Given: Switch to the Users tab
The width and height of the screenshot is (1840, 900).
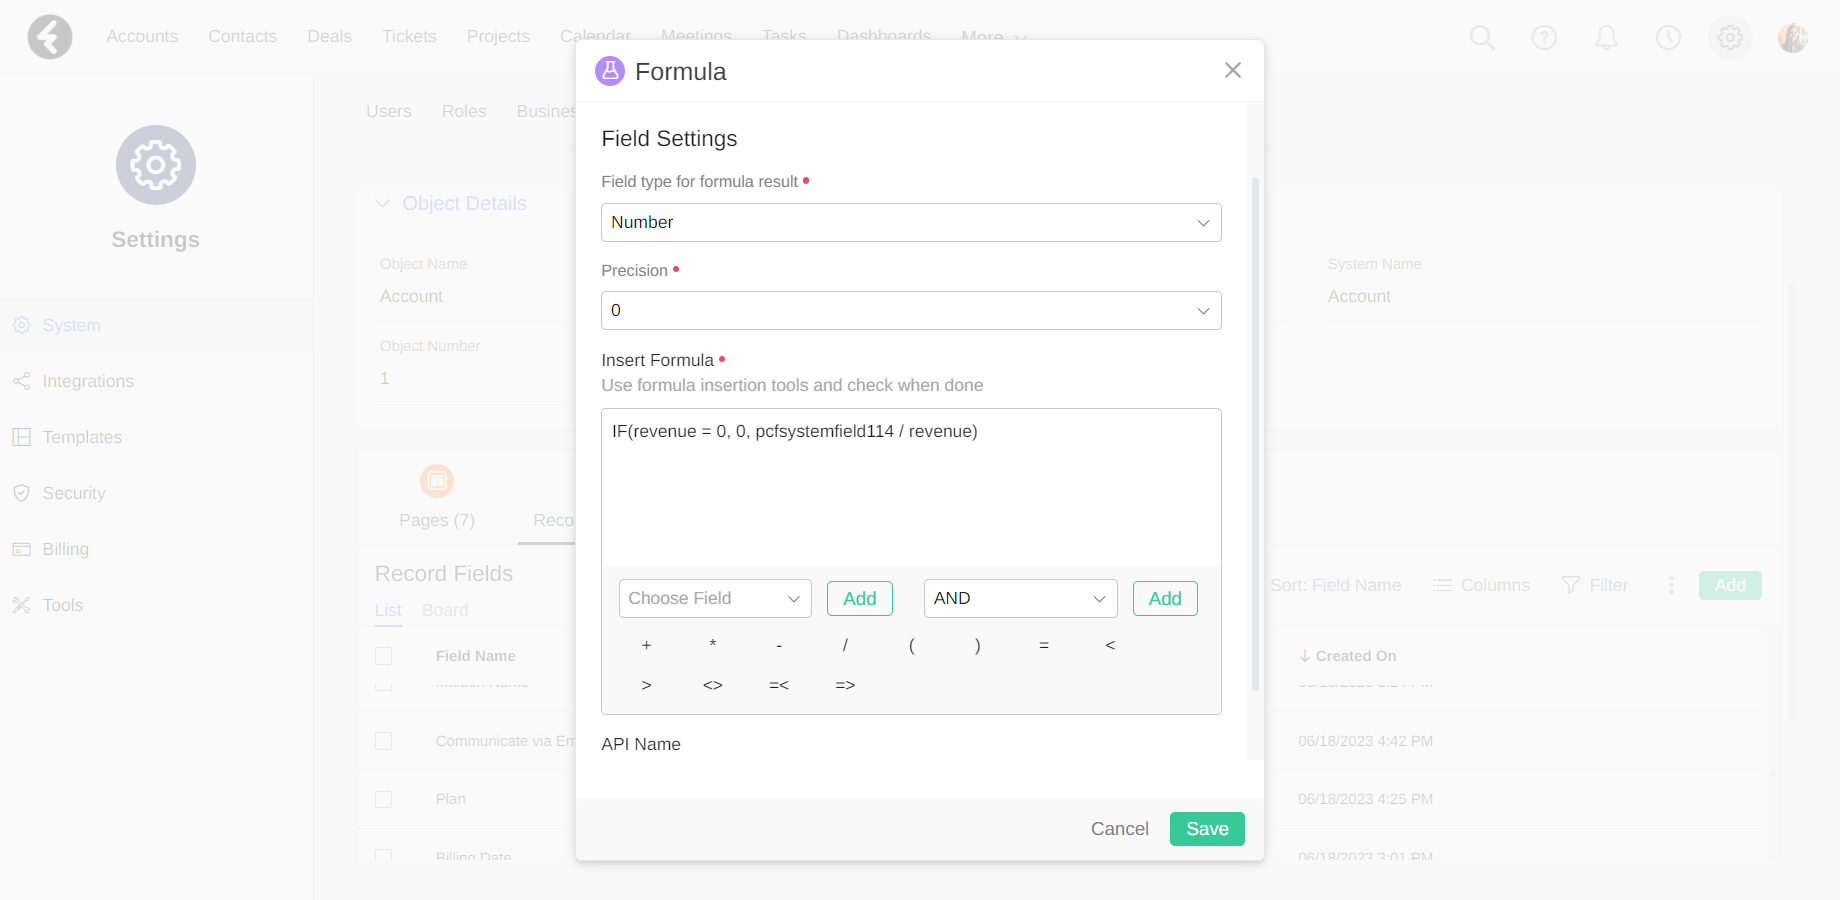Looking at the screenshot, I should point(389,111).
